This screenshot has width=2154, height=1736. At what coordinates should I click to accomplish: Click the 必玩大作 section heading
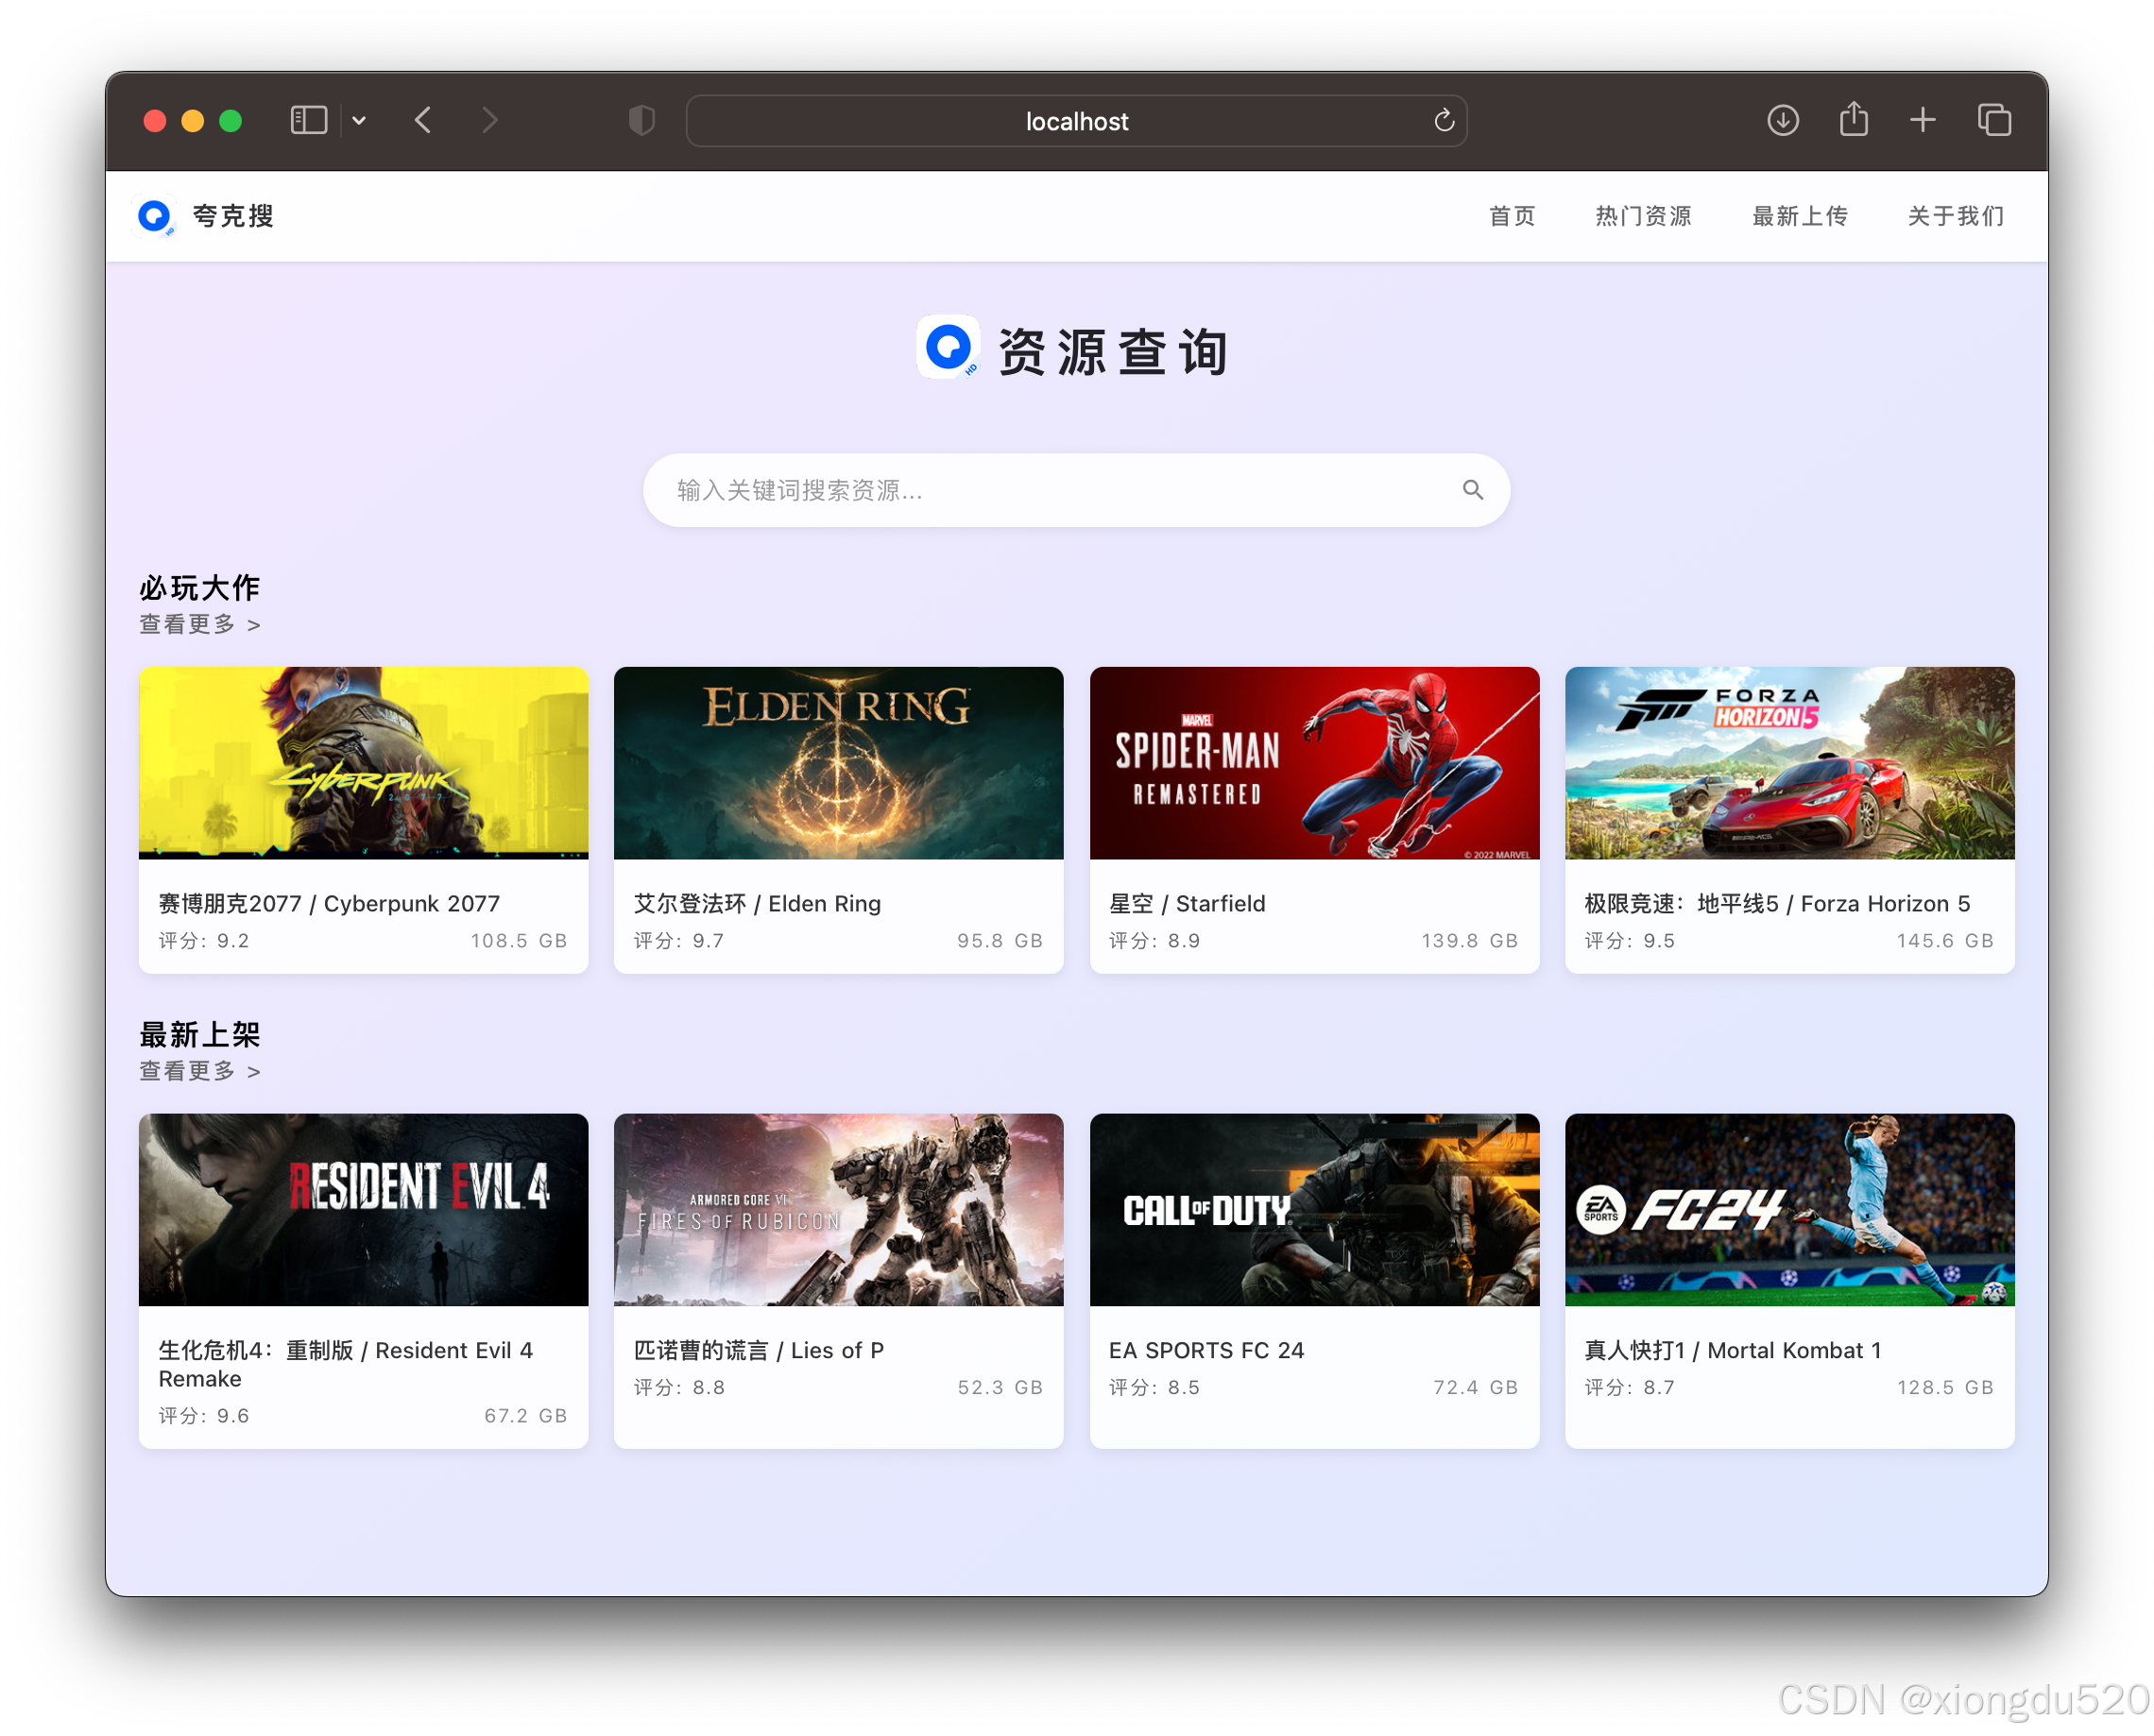(x=200, y=588)
